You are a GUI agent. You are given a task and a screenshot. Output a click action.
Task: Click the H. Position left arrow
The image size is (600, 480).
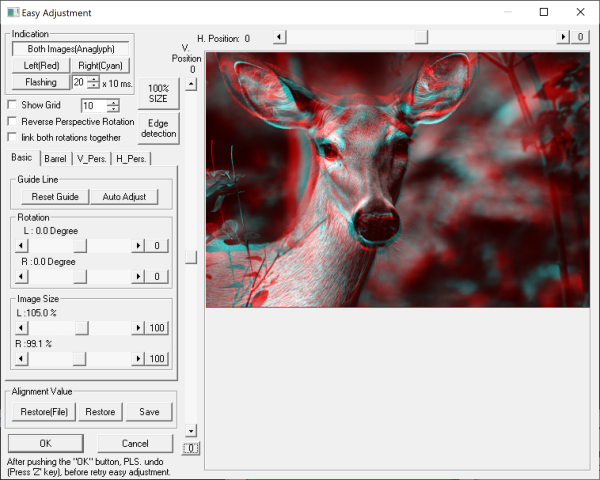click(x=279, y=37)
